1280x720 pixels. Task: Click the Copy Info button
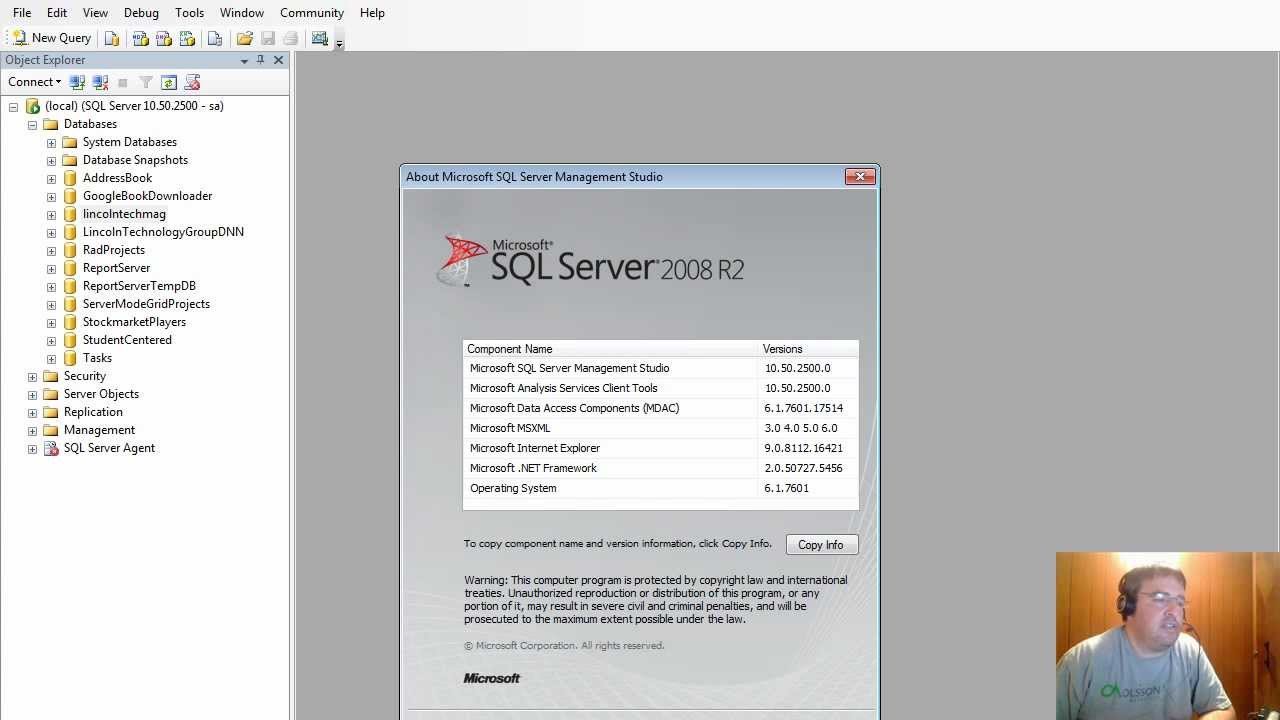[x=821, y=545]
